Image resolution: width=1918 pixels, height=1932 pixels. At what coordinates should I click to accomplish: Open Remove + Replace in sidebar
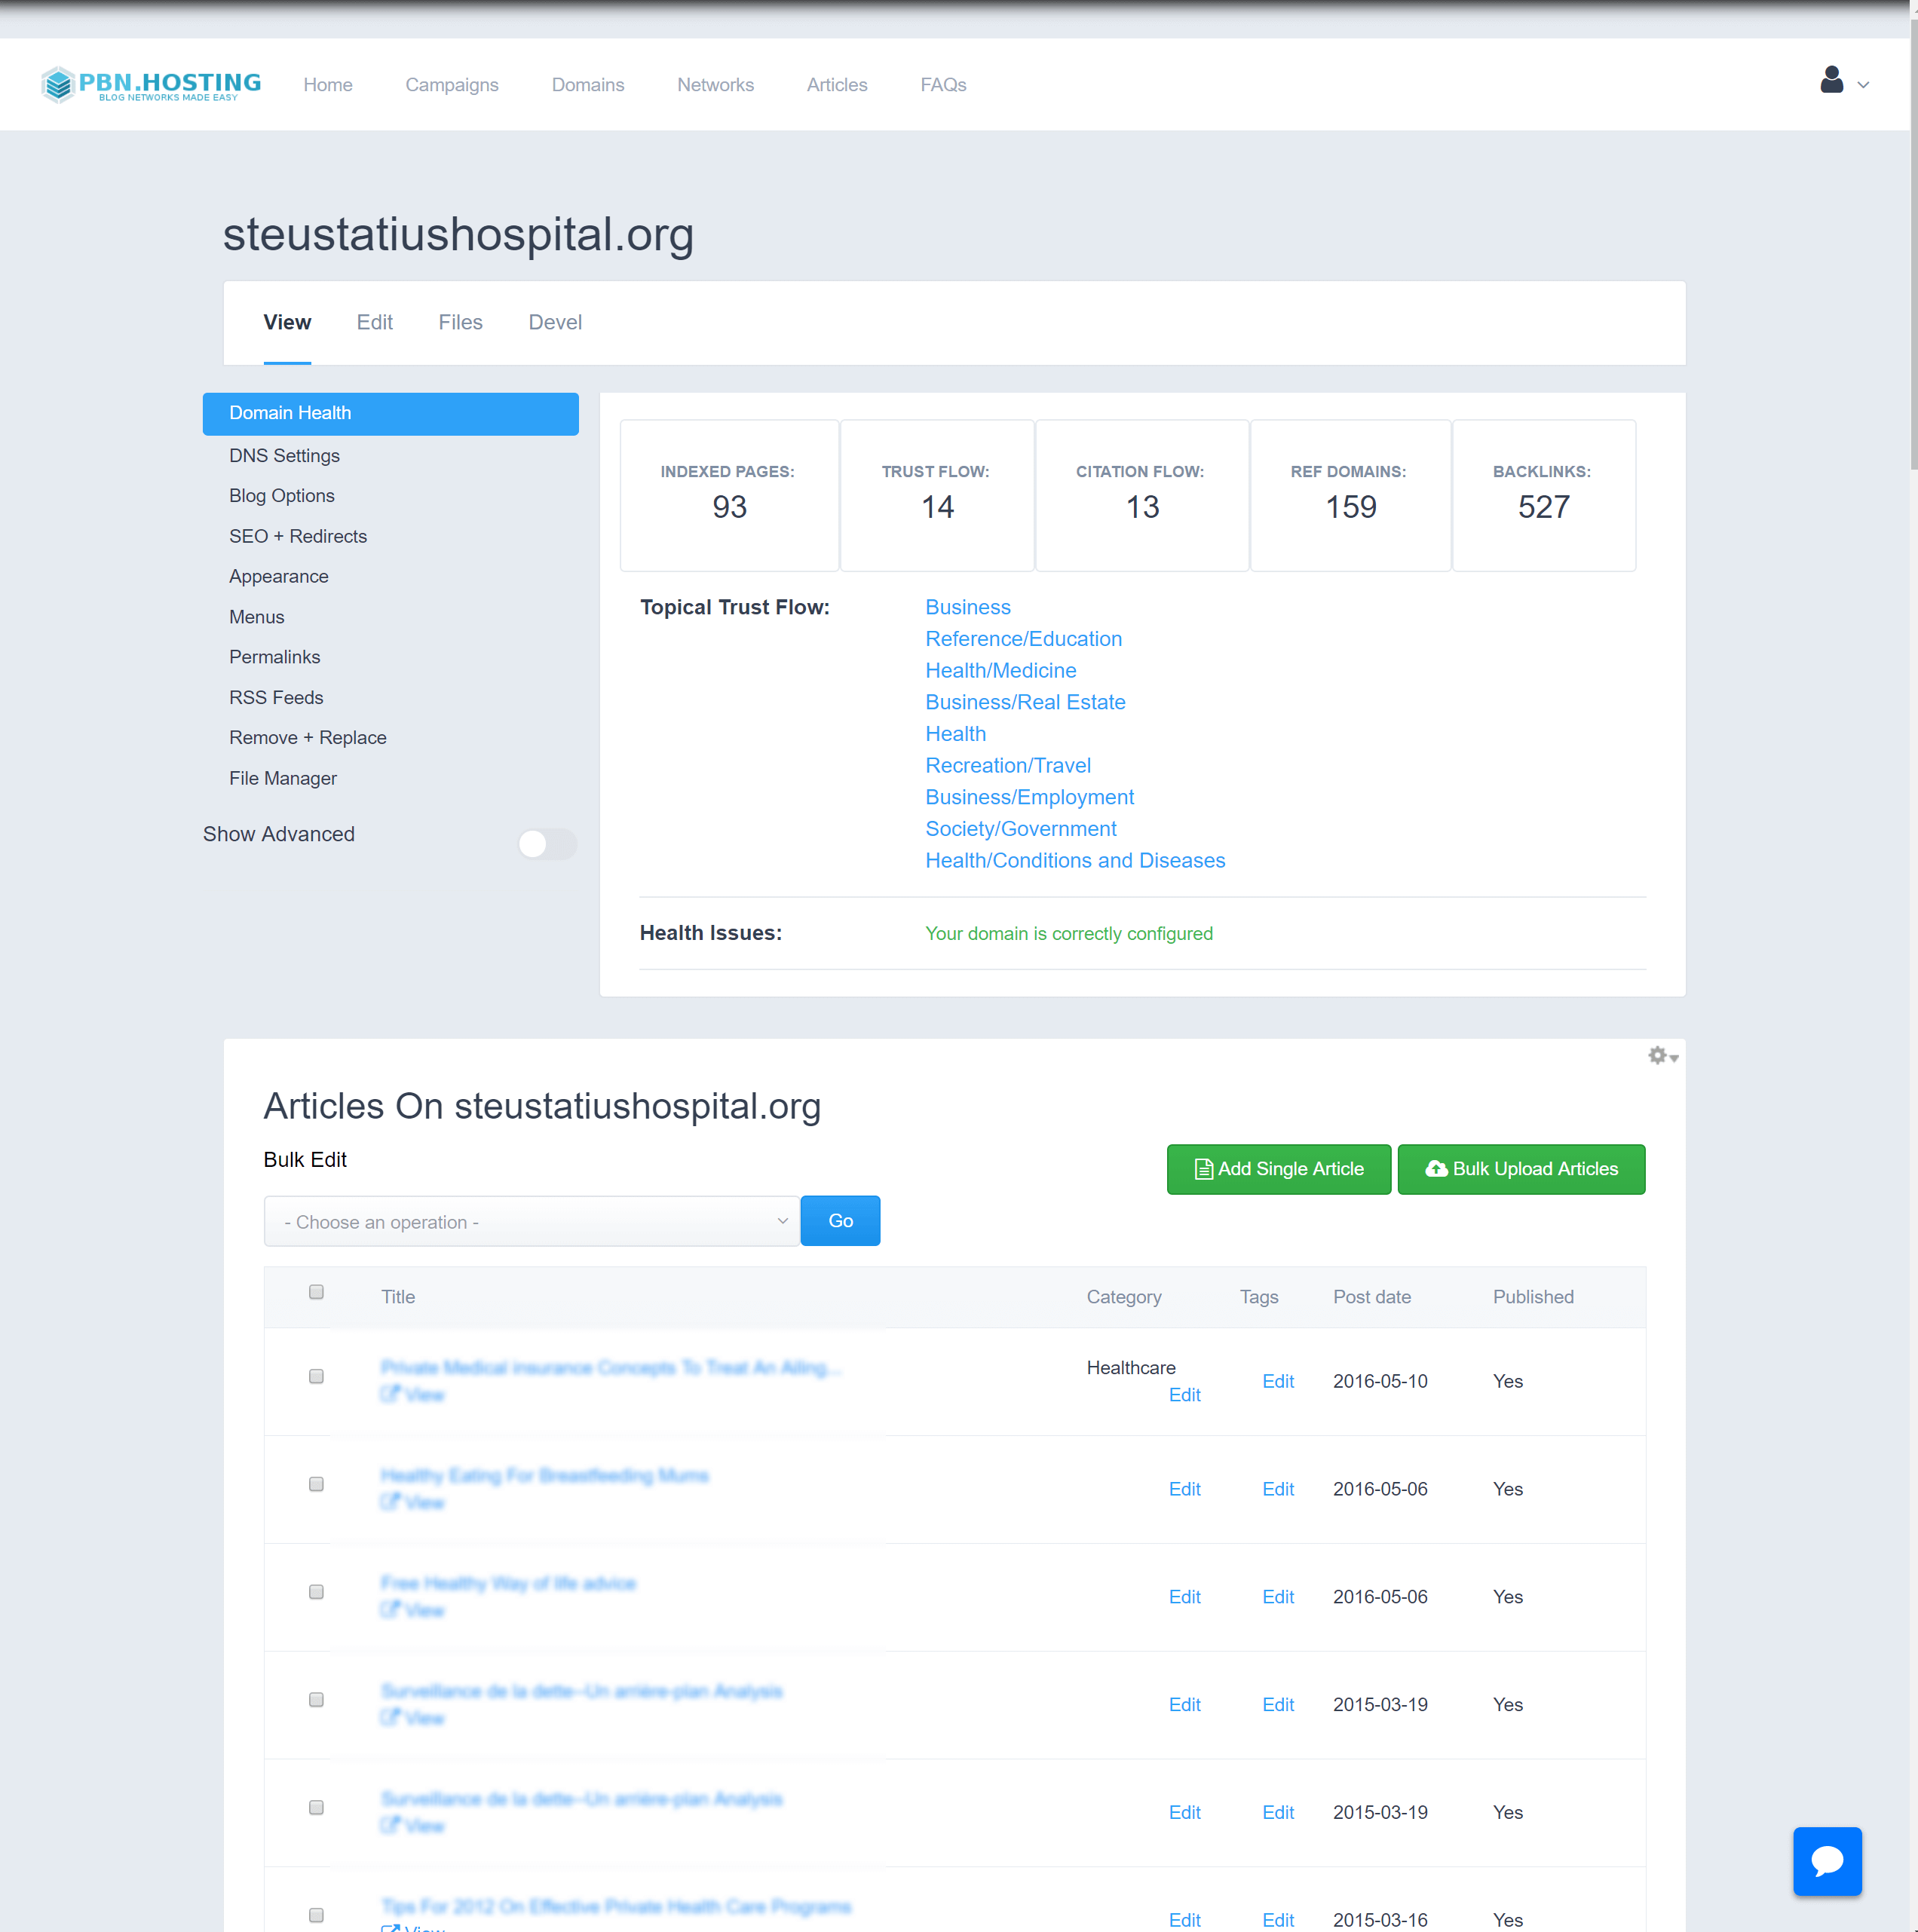(308, 738)
